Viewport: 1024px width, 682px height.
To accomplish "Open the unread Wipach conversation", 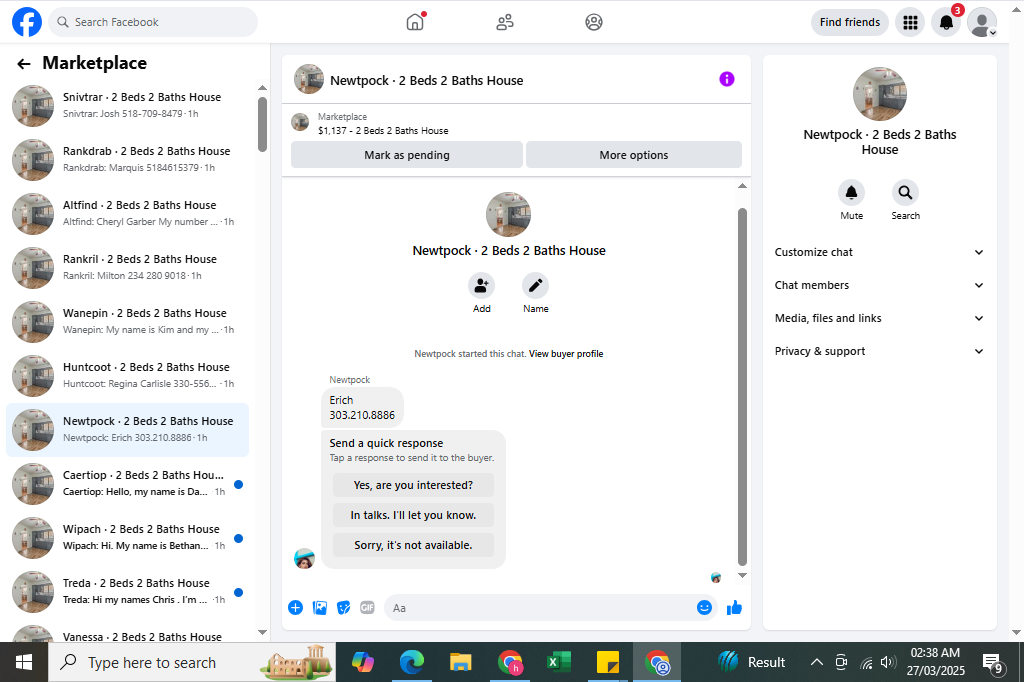I will click(127, 538).
